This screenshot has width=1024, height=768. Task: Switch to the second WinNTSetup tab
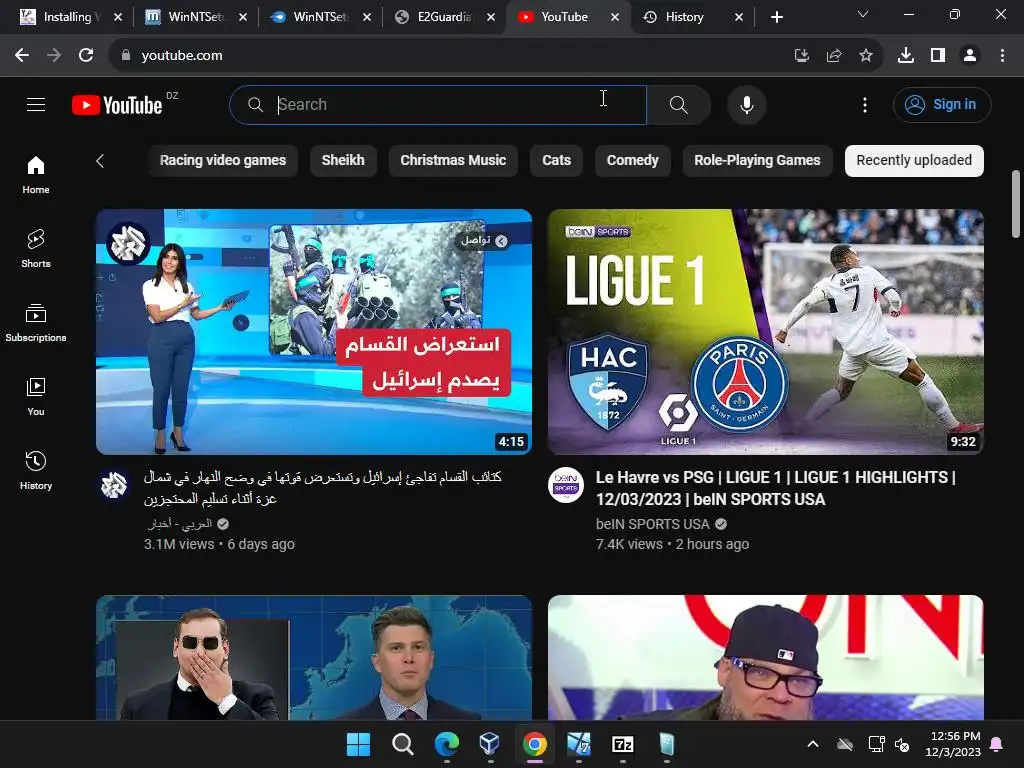point(320,17)
